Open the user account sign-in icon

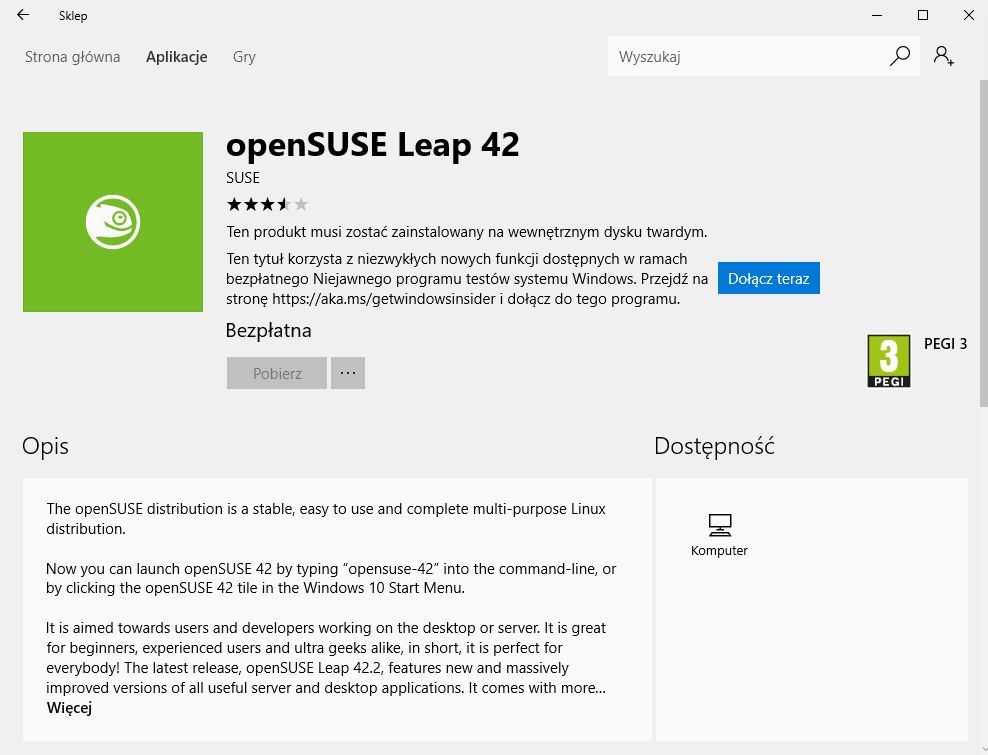tap(943, 56)
